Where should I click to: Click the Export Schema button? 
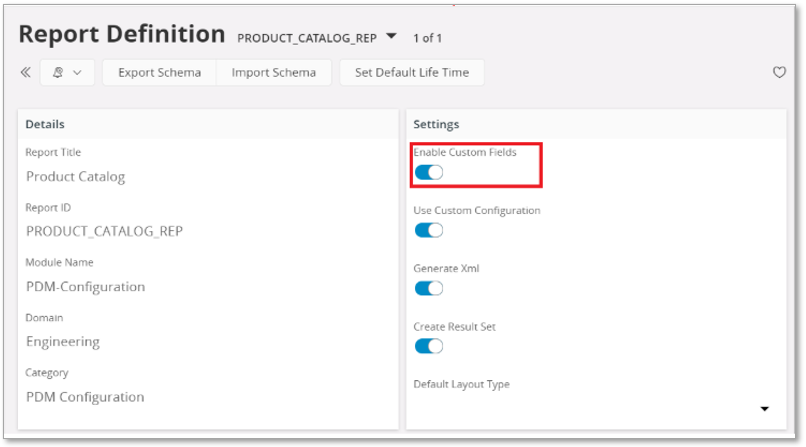pyautogui.click(x=159, y=73)
